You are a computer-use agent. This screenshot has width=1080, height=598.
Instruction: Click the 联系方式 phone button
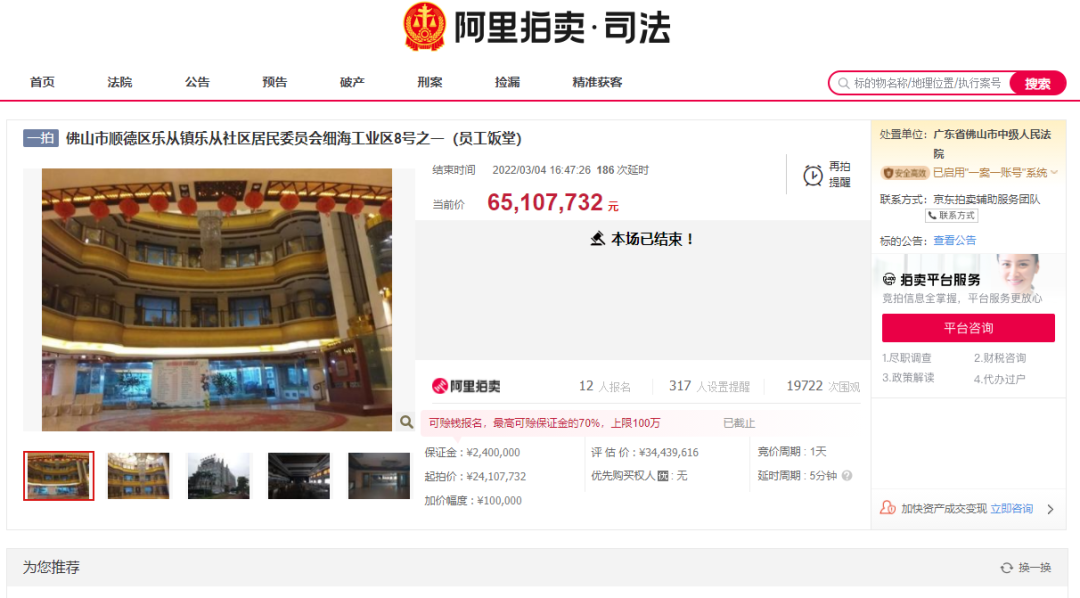951,216
